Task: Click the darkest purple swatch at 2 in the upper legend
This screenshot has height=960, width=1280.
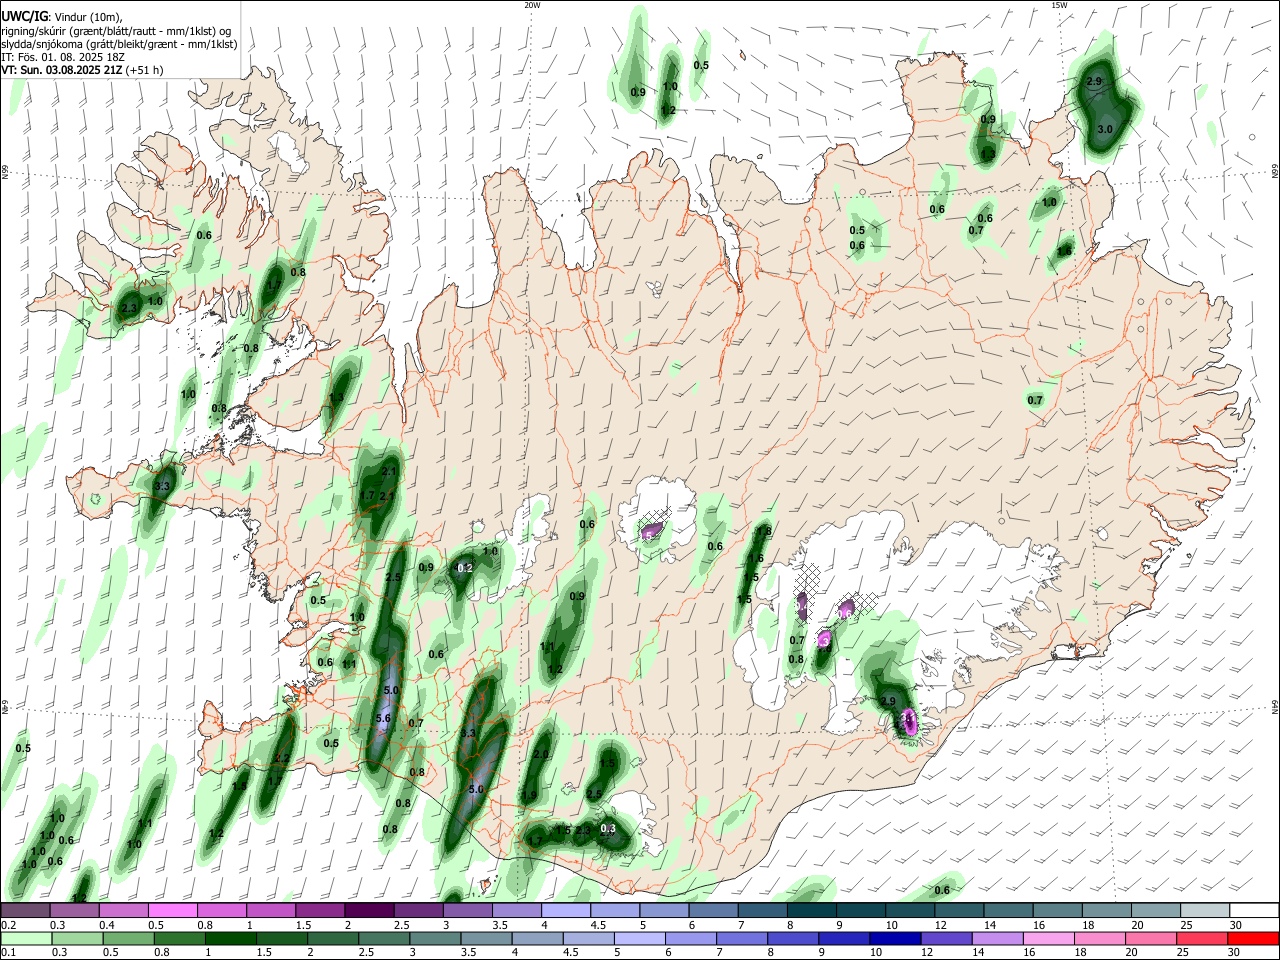Action: coord(370,911)
